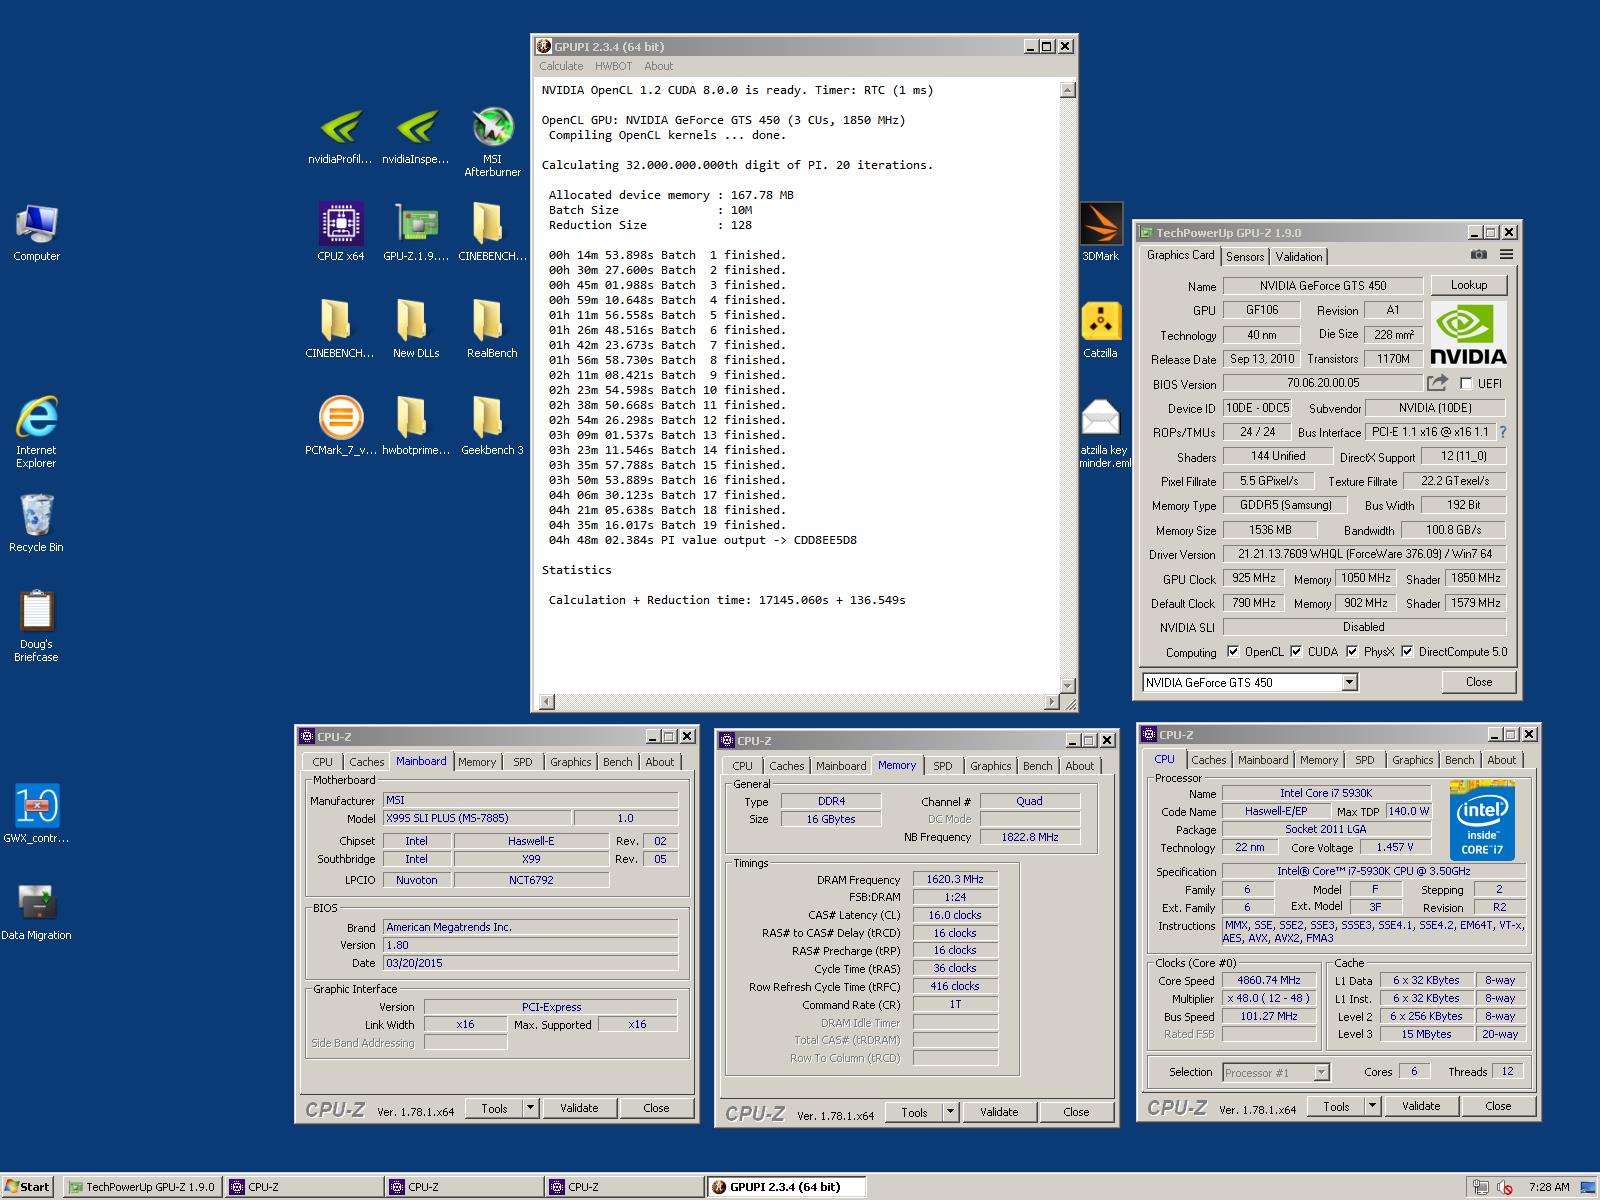Open About menu in GPUPI
The image size is (1600, 1200).
pos(658,66)
